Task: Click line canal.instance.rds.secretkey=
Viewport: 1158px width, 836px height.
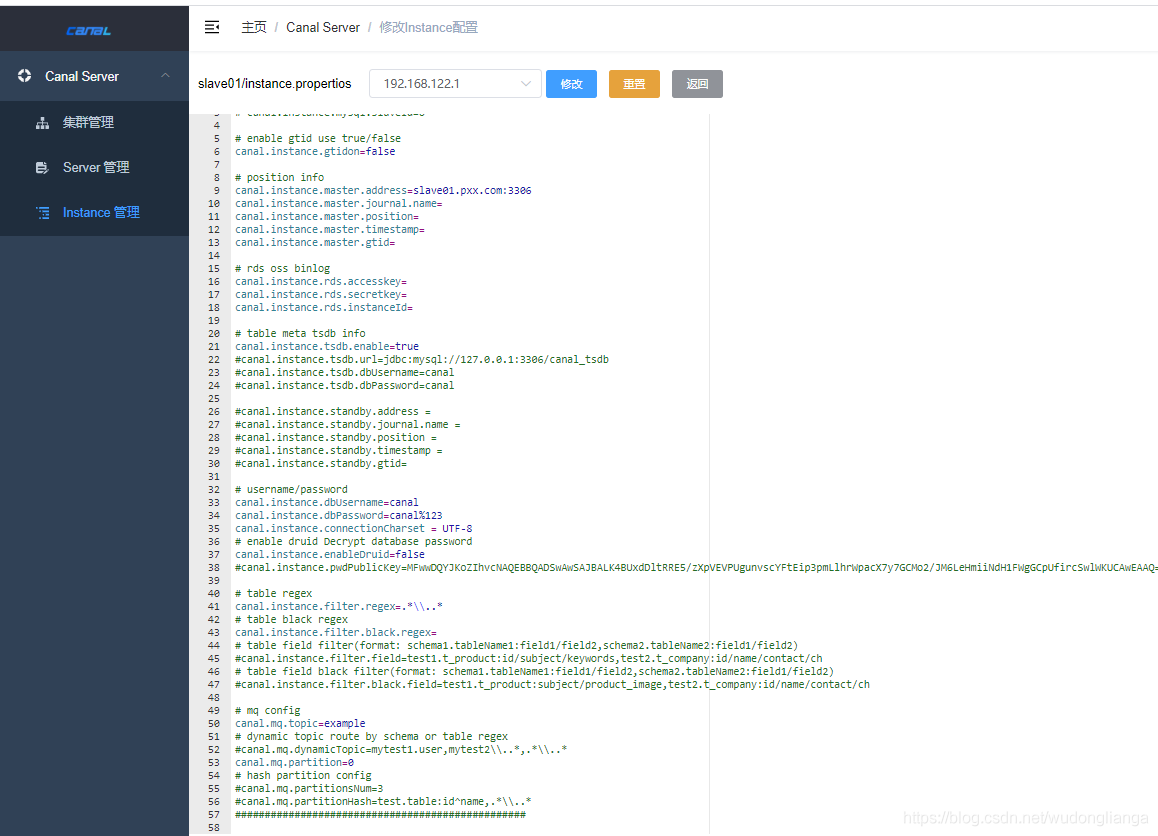Action: 321,295
